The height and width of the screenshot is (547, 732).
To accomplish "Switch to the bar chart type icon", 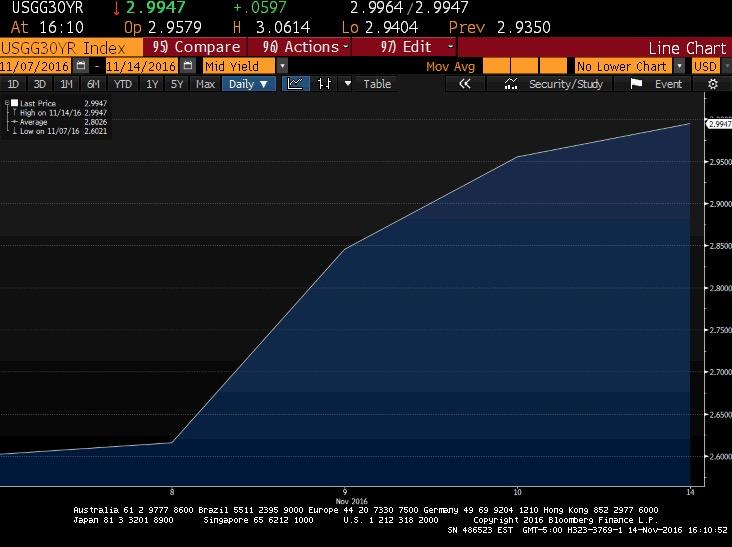I will pyautogui.click(x=324, y=84).
